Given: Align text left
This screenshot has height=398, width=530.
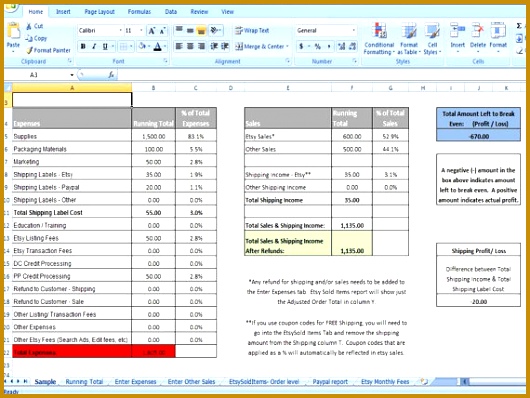Looking at the screenshot, I should click(179, 46).
